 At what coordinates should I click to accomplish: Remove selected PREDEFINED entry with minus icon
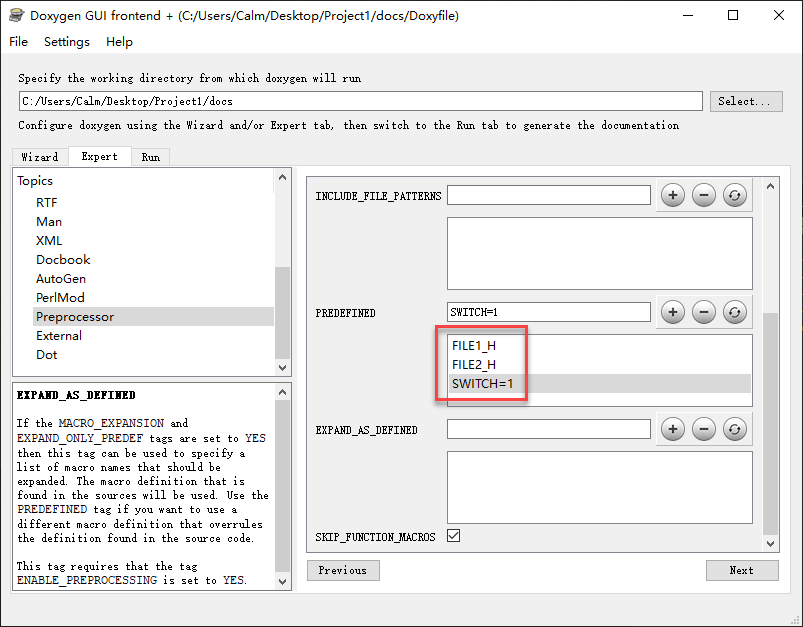click(704, 312)
